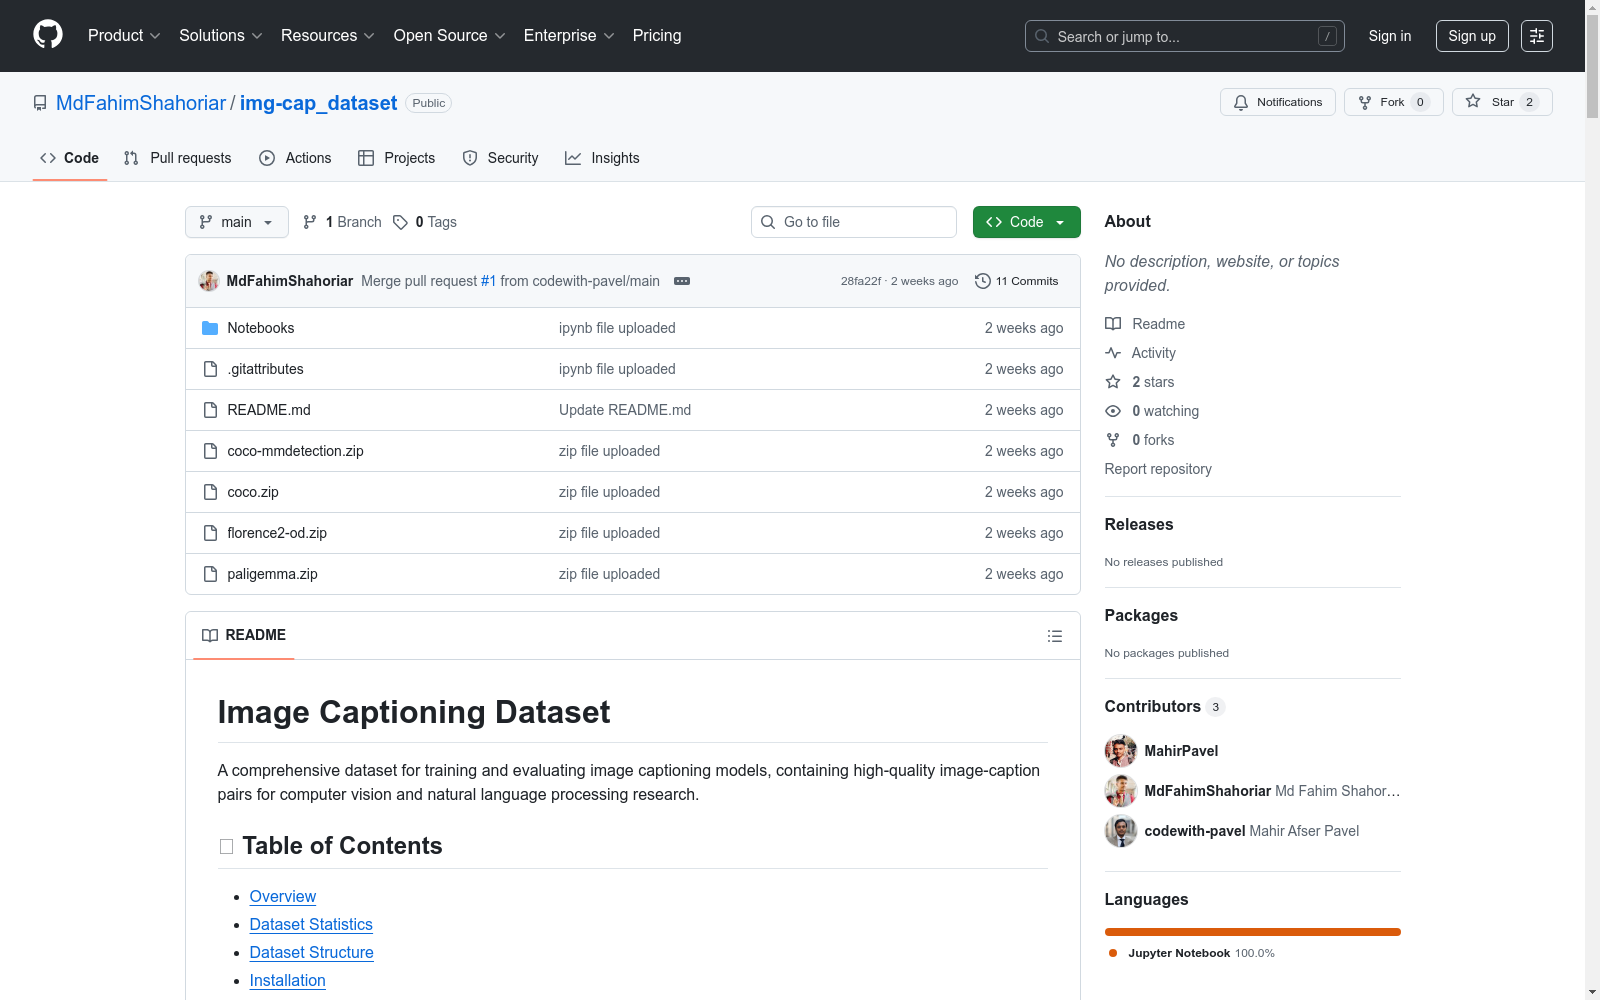The width and height of the screenshot is (1600, 1000).
Task: Expand the Enterprise menu
Action: pyautogui.click(x=569, y=35)
